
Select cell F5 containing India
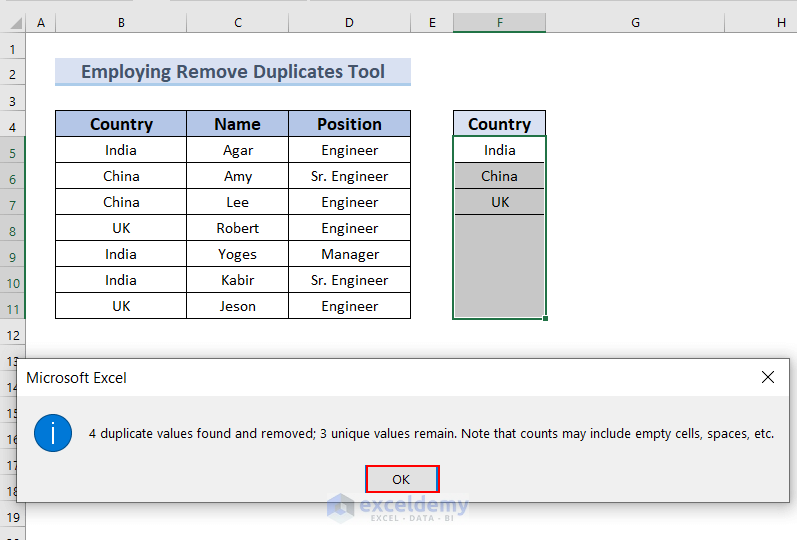tap(500, 150)
